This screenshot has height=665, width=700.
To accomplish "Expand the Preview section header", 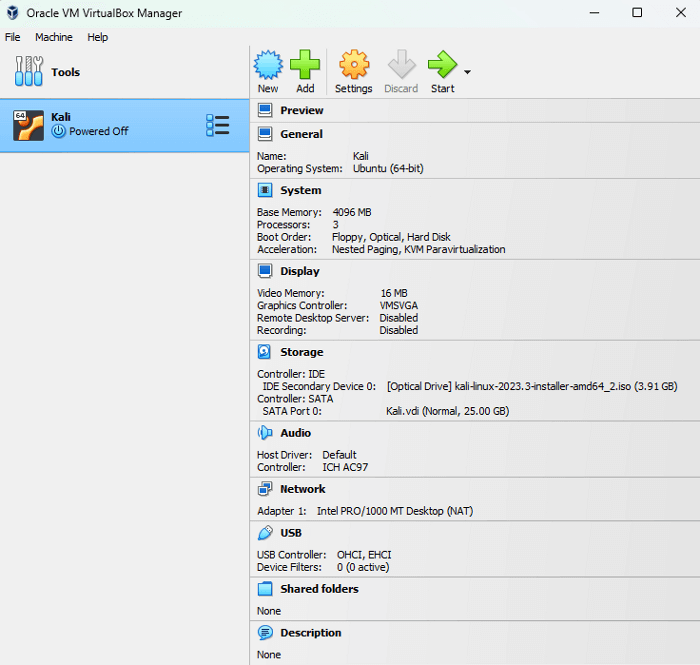I will pos(301,110).
